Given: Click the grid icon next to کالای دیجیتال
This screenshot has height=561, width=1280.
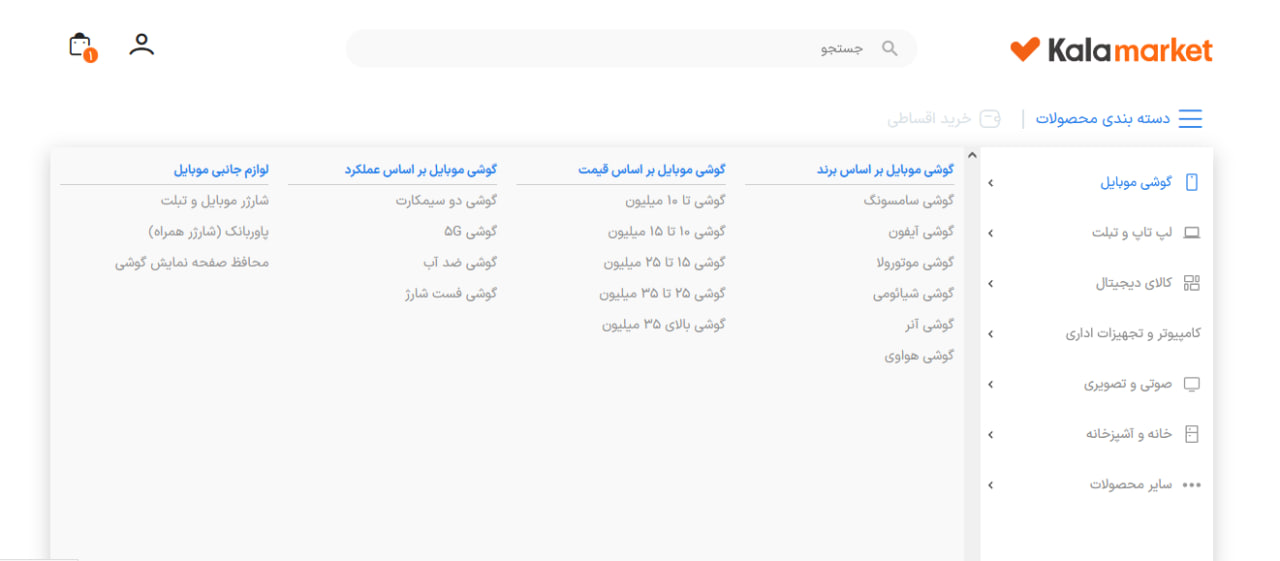Looking at the screenshot, I should tap(1191, 283).
